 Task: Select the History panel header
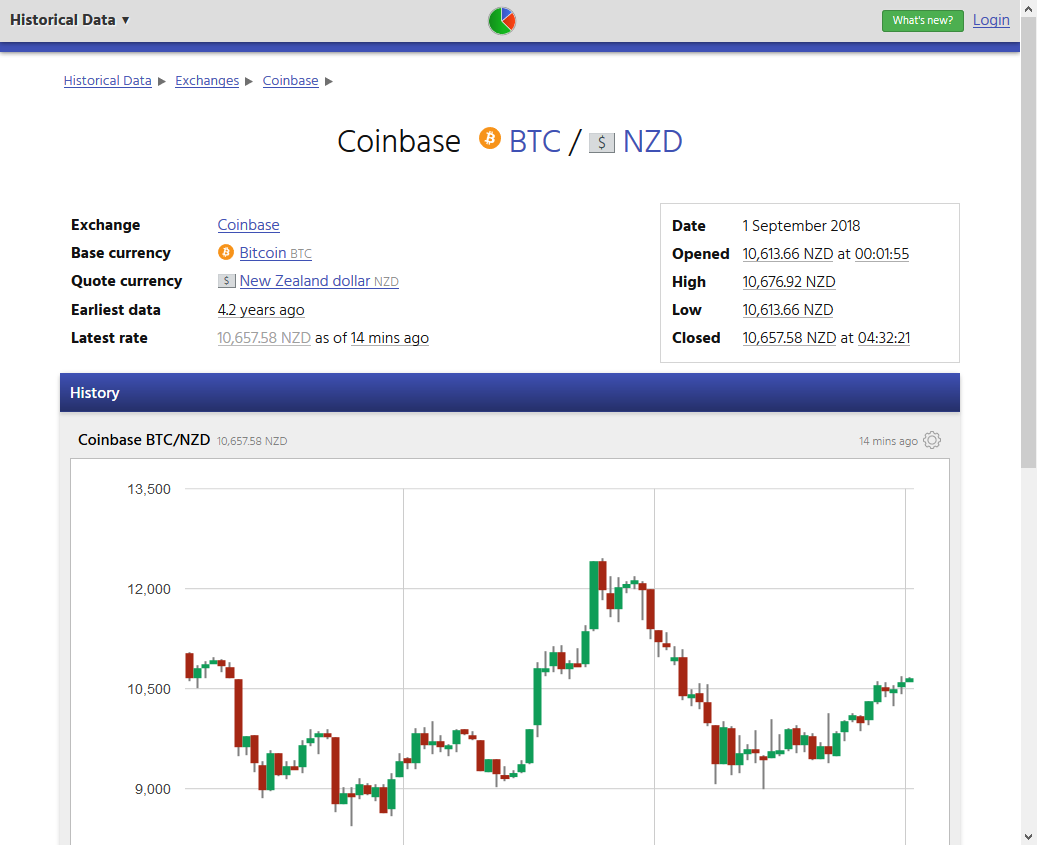509,393
